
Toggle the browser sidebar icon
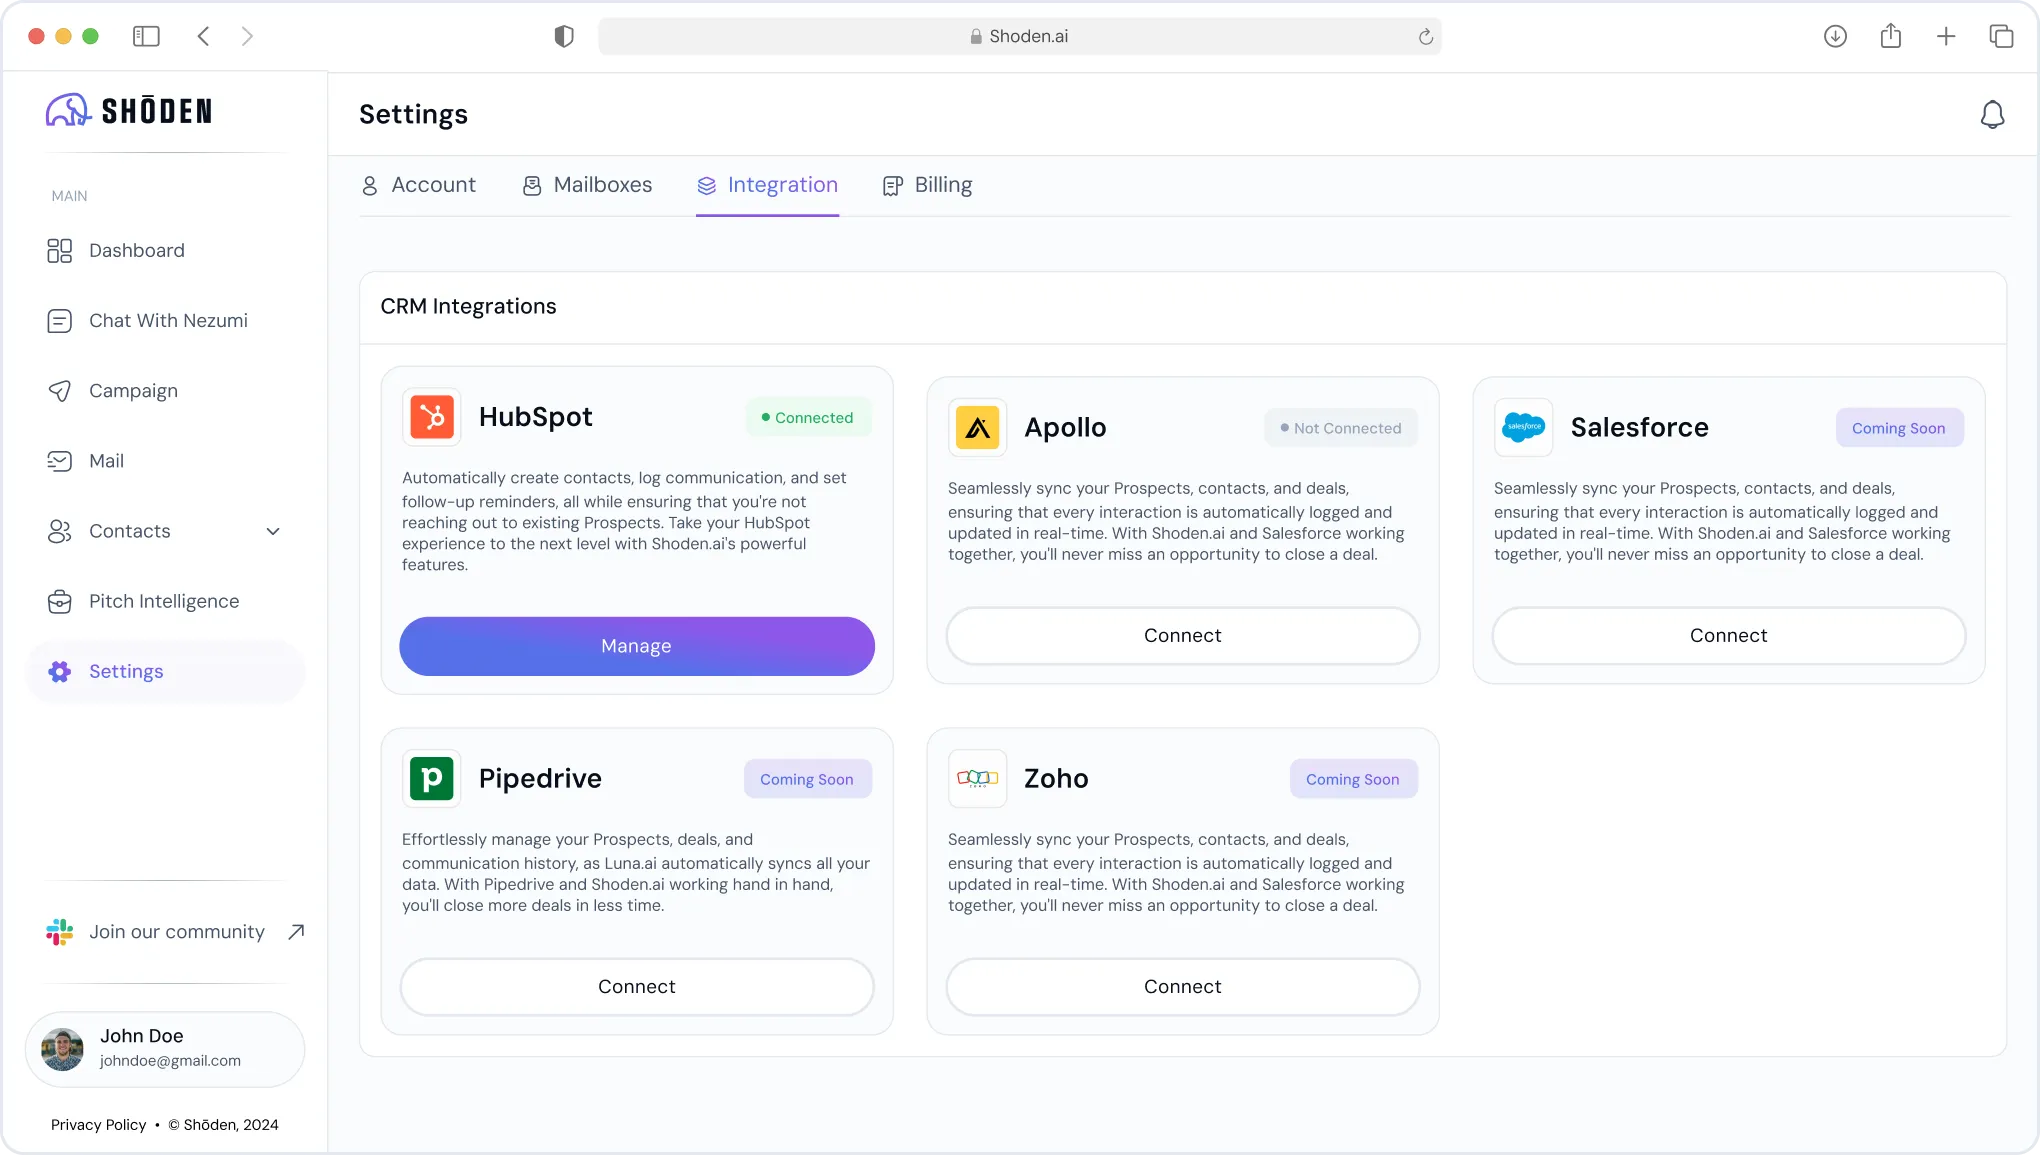[146, 36]
